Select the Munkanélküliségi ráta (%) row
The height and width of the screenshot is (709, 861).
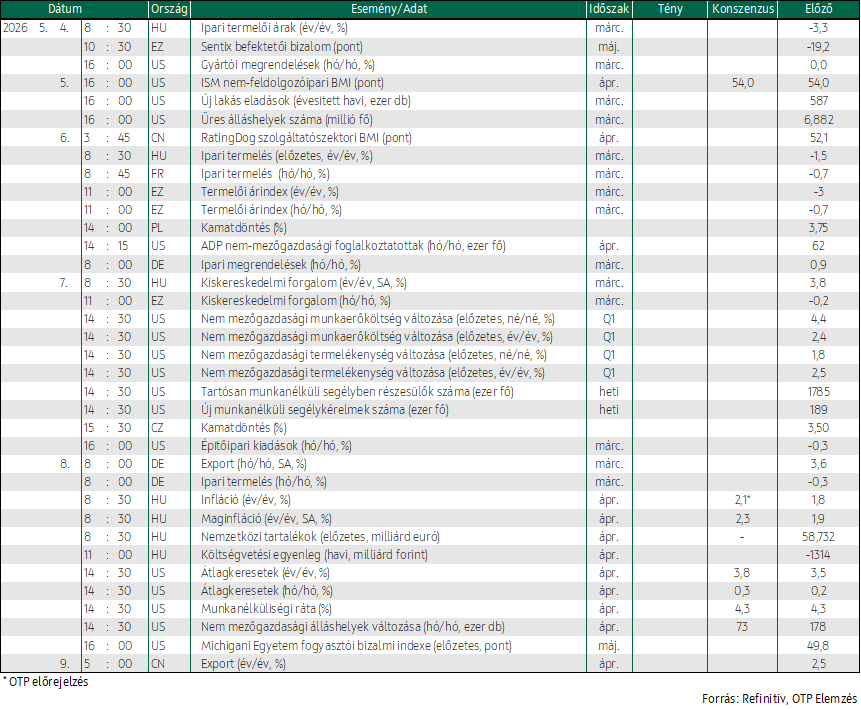click(x=430, y=608)
